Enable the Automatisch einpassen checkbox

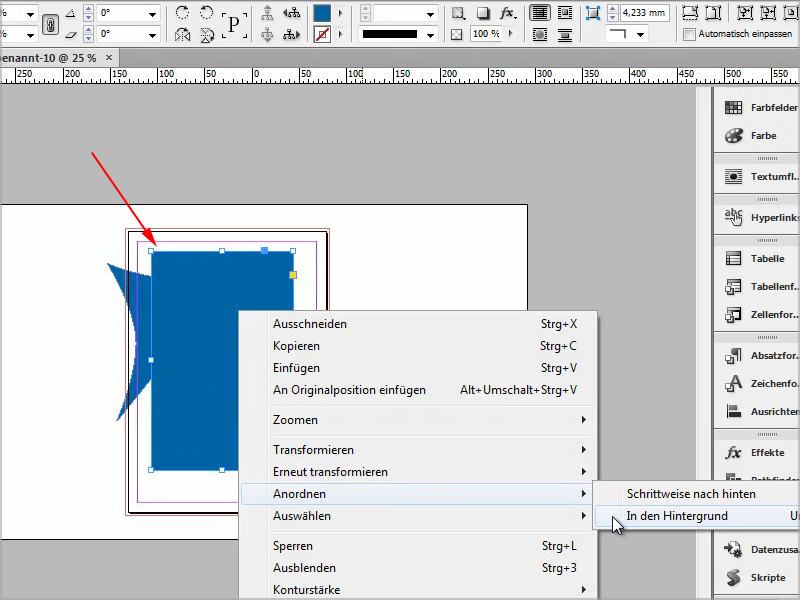tap(687, 33)
